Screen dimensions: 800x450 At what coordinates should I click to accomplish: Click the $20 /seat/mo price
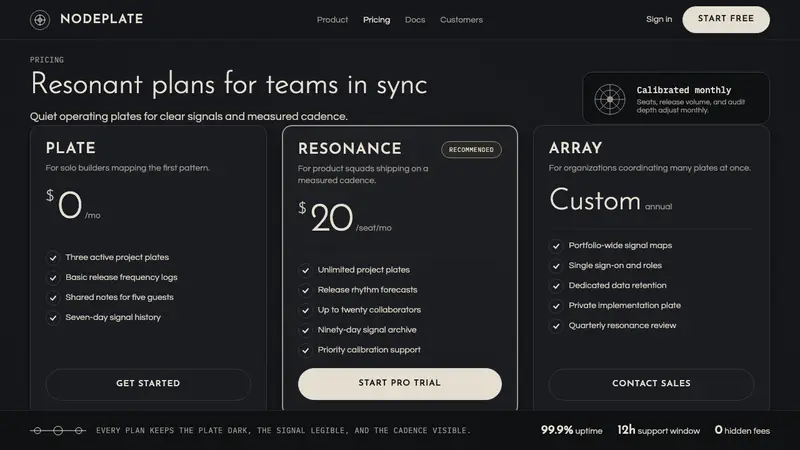345,217
